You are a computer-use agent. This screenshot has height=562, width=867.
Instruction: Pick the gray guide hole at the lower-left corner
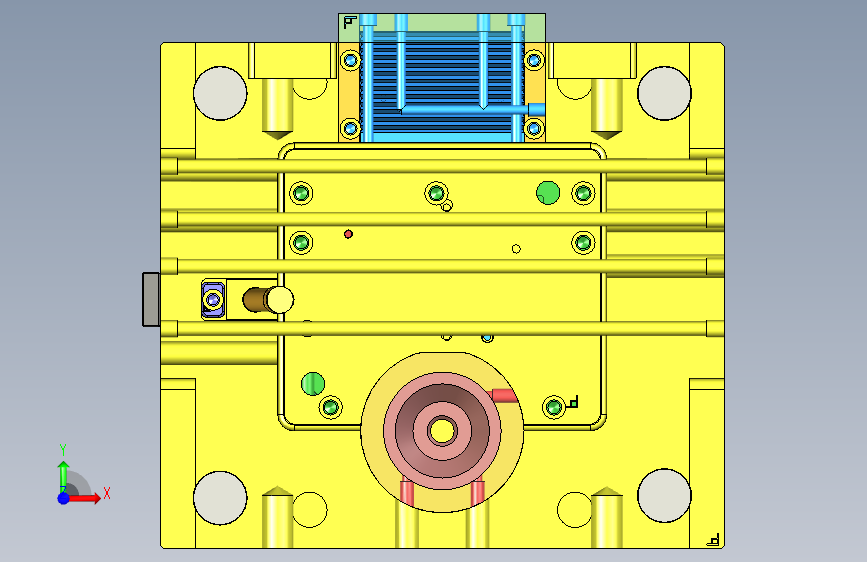(x=220, y=498)
